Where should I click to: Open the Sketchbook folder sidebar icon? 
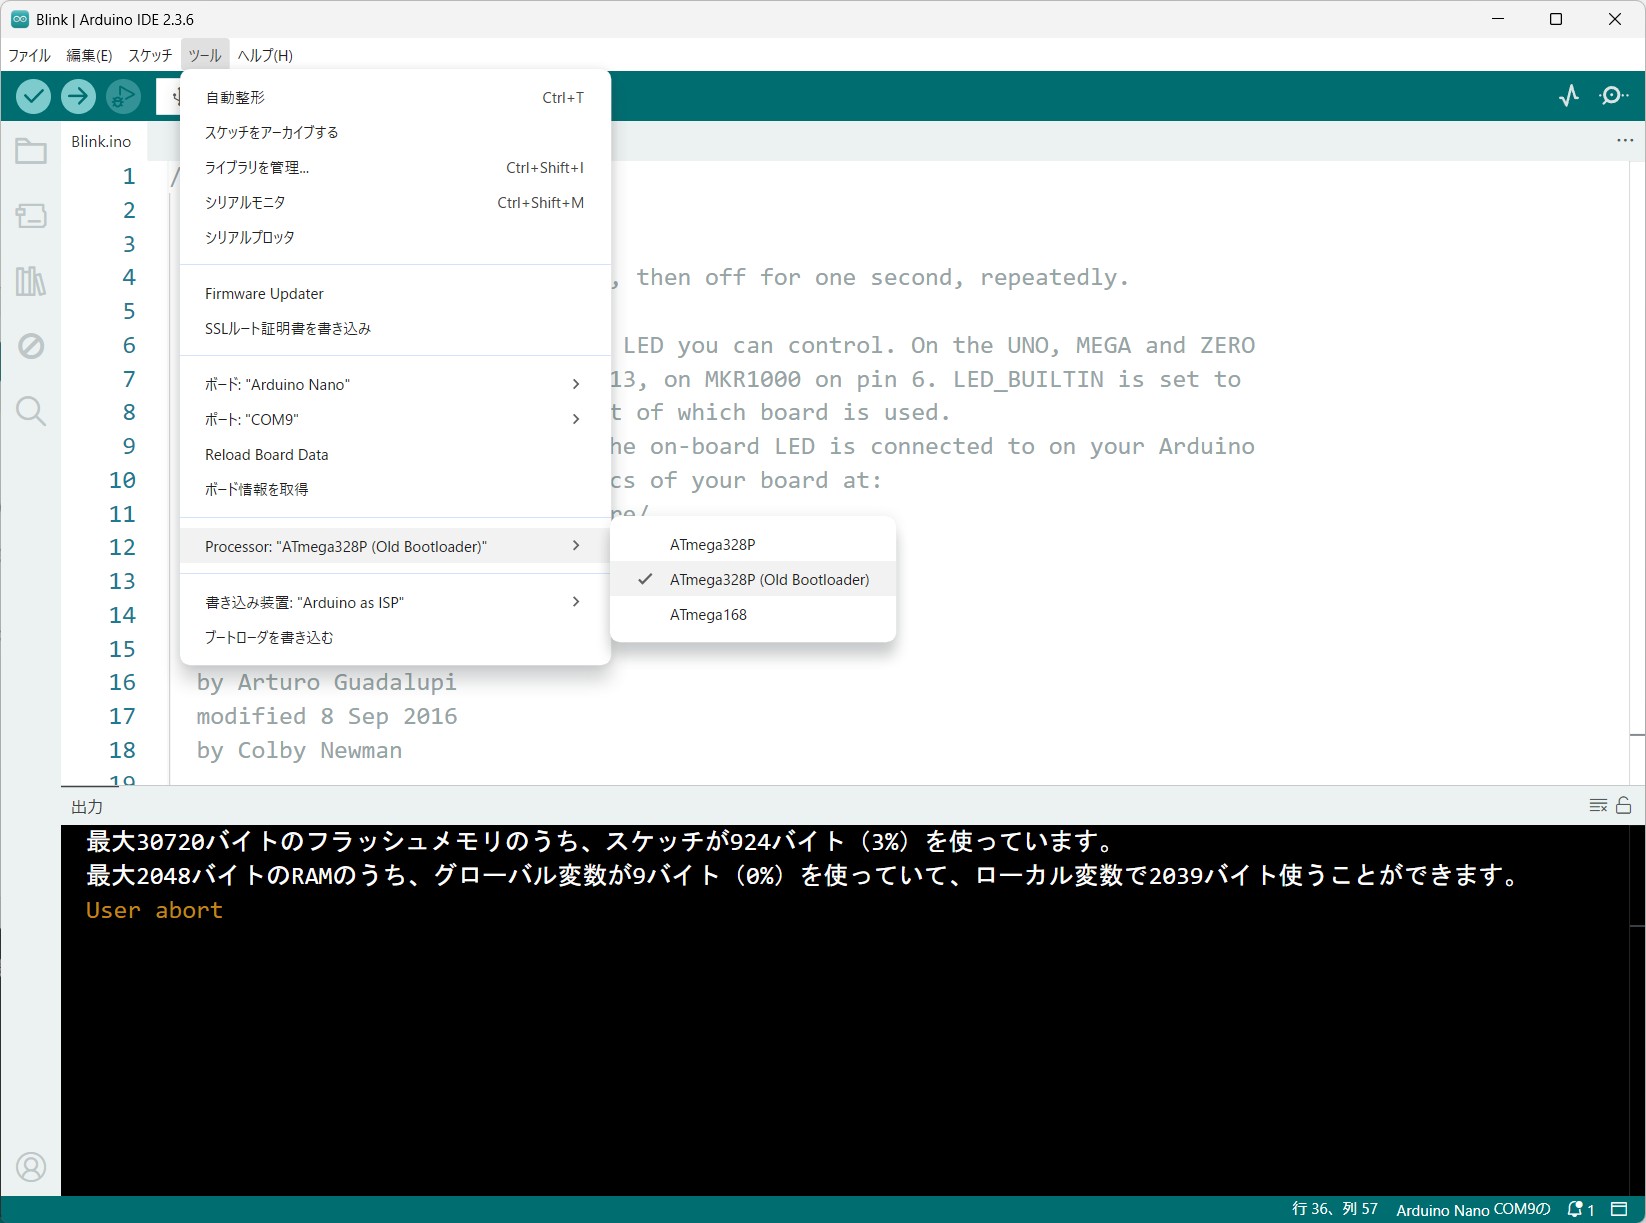click(x=31, y=151)
